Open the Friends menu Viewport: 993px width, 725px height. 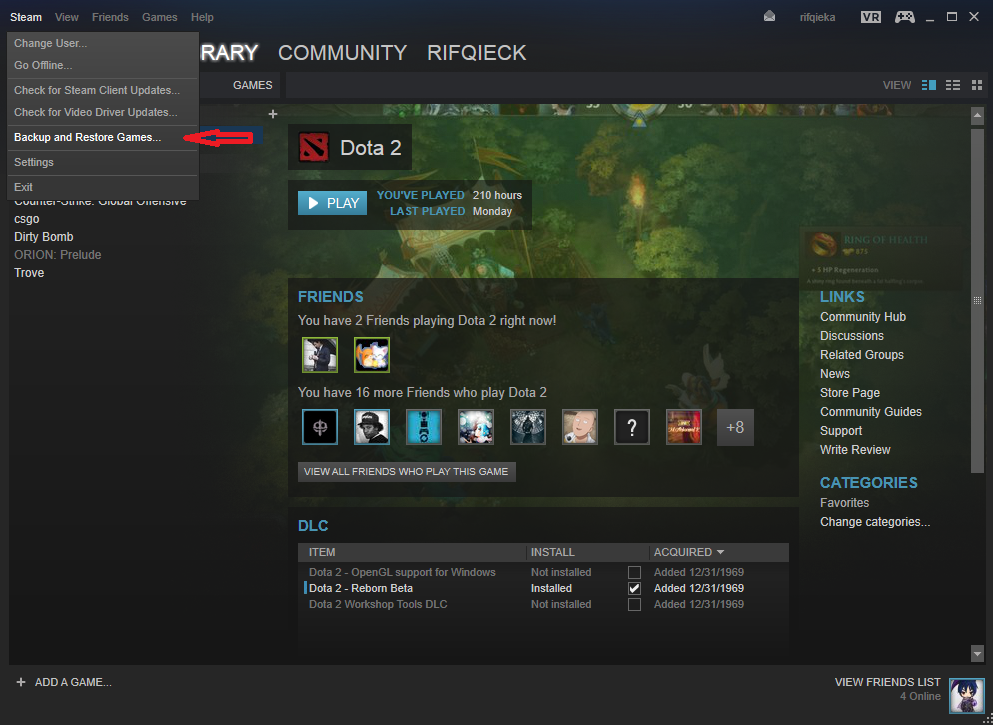[x=110, y=17]
